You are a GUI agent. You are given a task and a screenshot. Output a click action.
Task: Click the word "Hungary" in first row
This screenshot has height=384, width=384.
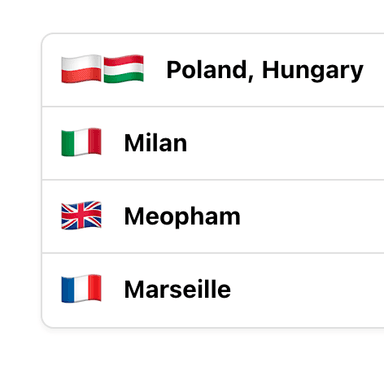(x=313, y=70)
